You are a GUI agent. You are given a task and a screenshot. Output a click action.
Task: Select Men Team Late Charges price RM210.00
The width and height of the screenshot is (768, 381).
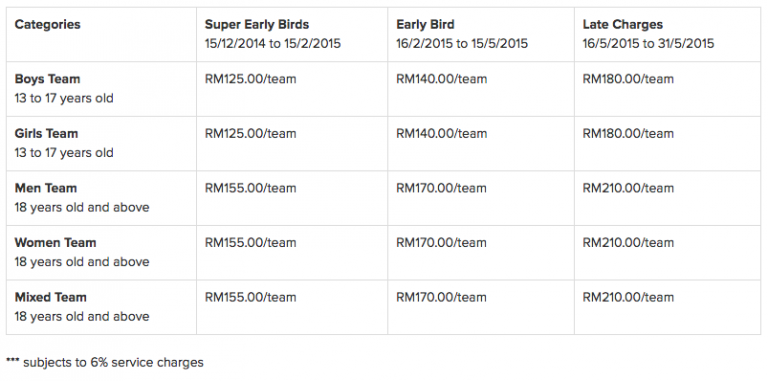click(628, 188)
